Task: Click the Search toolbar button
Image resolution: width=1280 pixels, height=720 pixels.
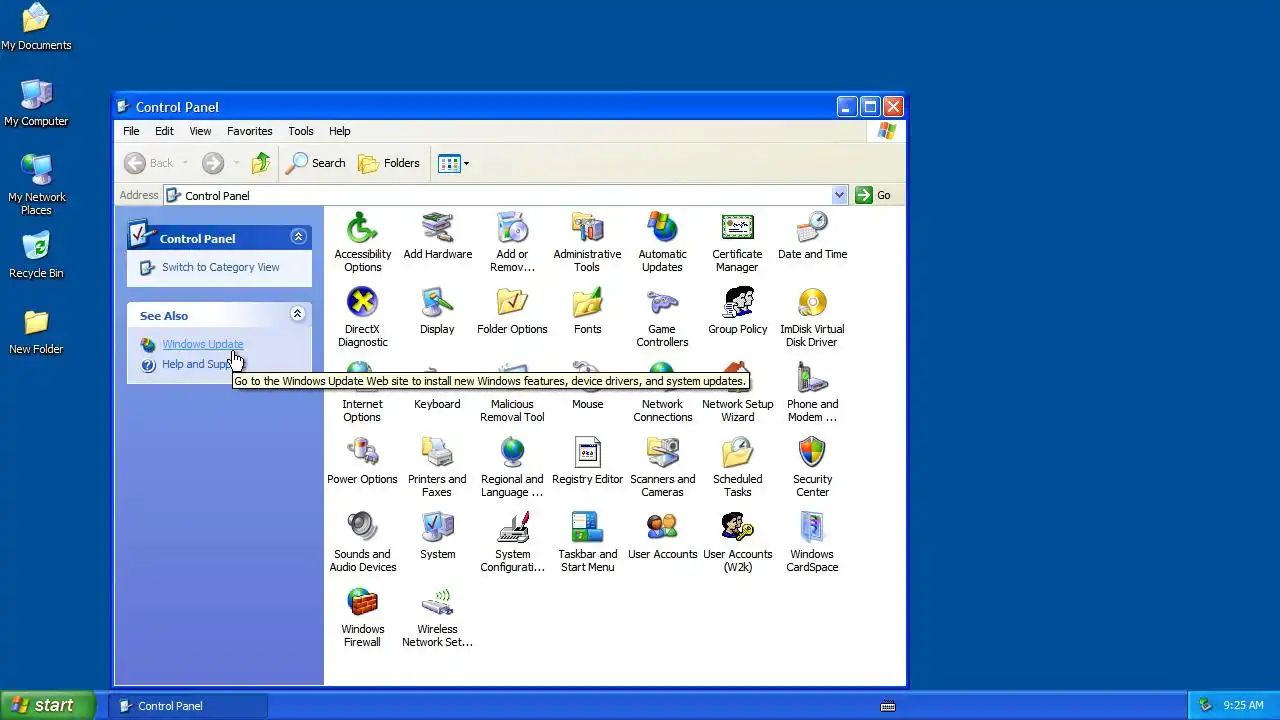Action: pyautogui.click(x=316, y=163)
